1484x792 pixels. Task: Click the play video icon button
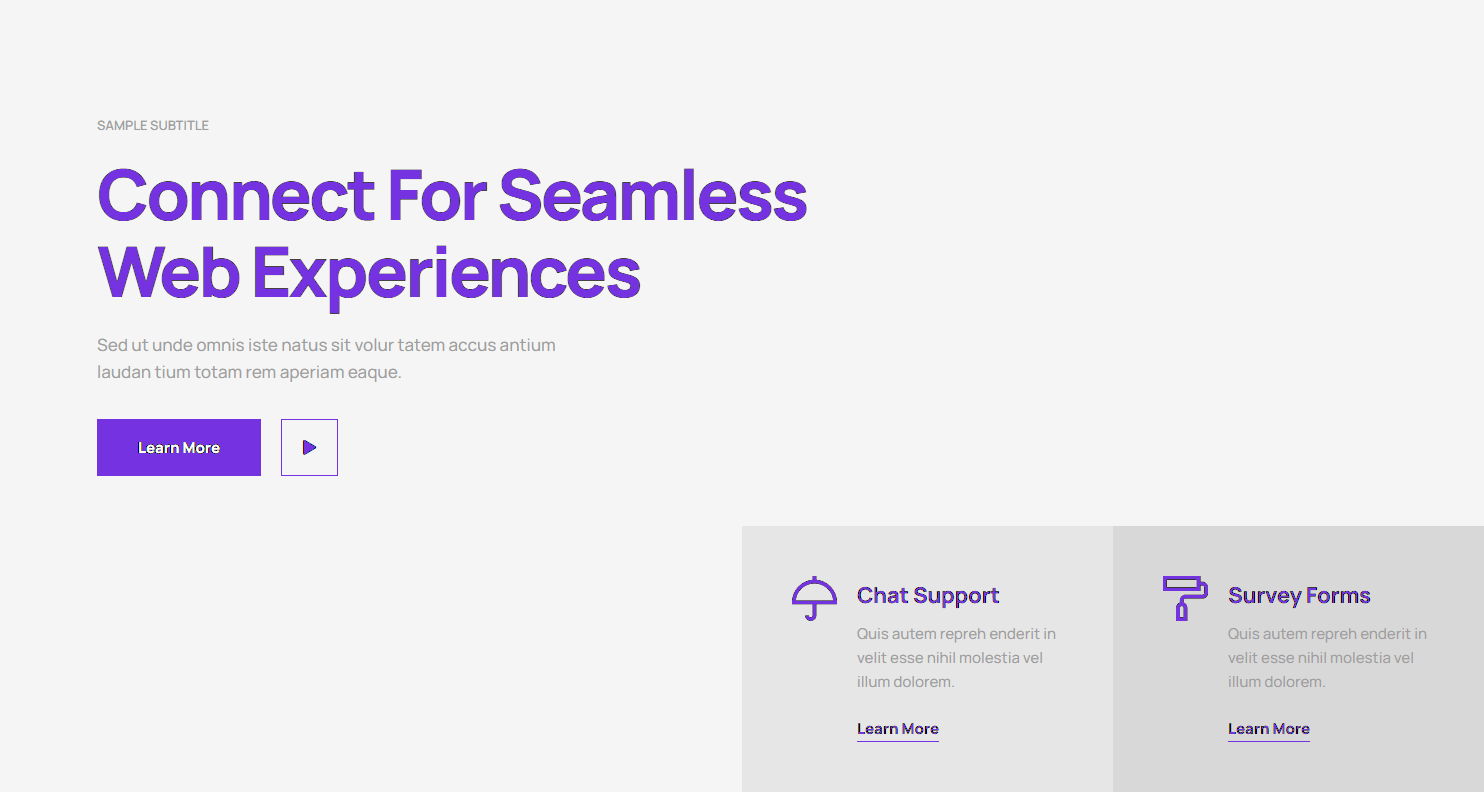tap(309, 447)
